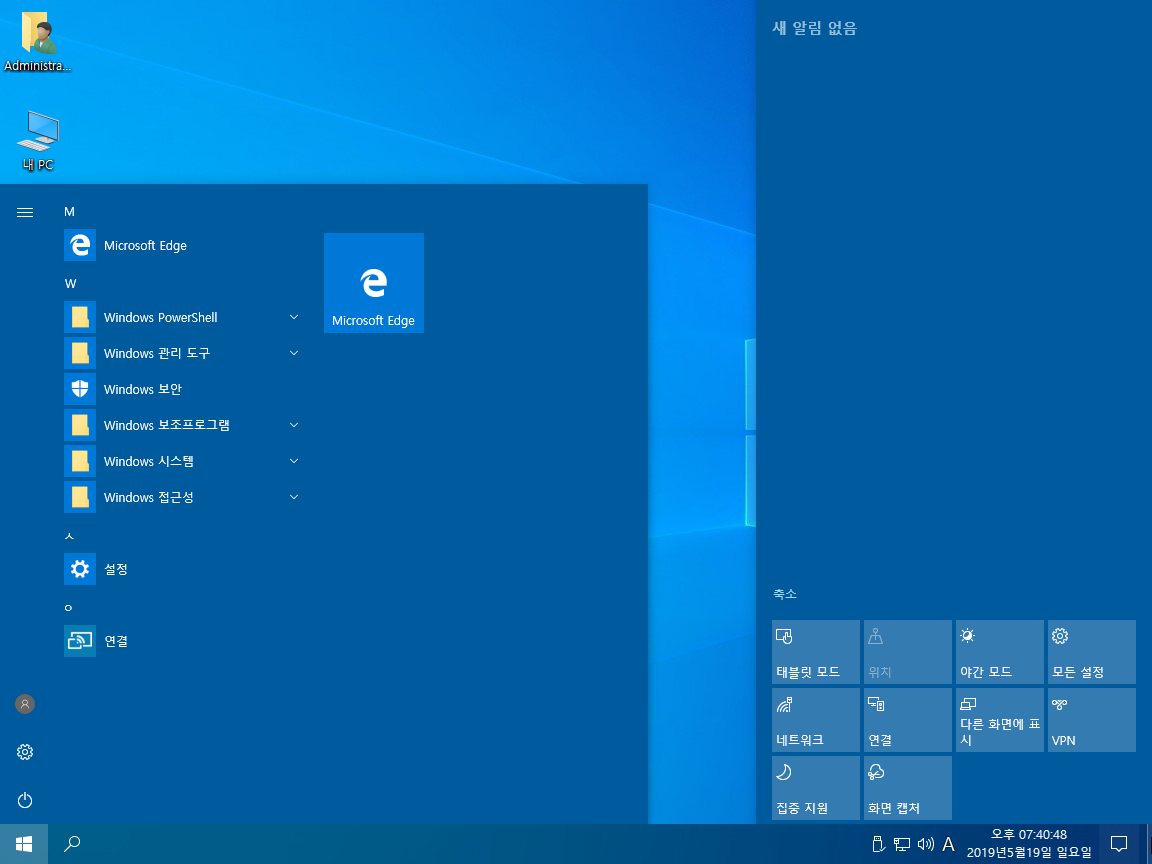Open the network tray icon
Image resolution: width=1152 pixels, height=864 pixels.
click(901, 844)
